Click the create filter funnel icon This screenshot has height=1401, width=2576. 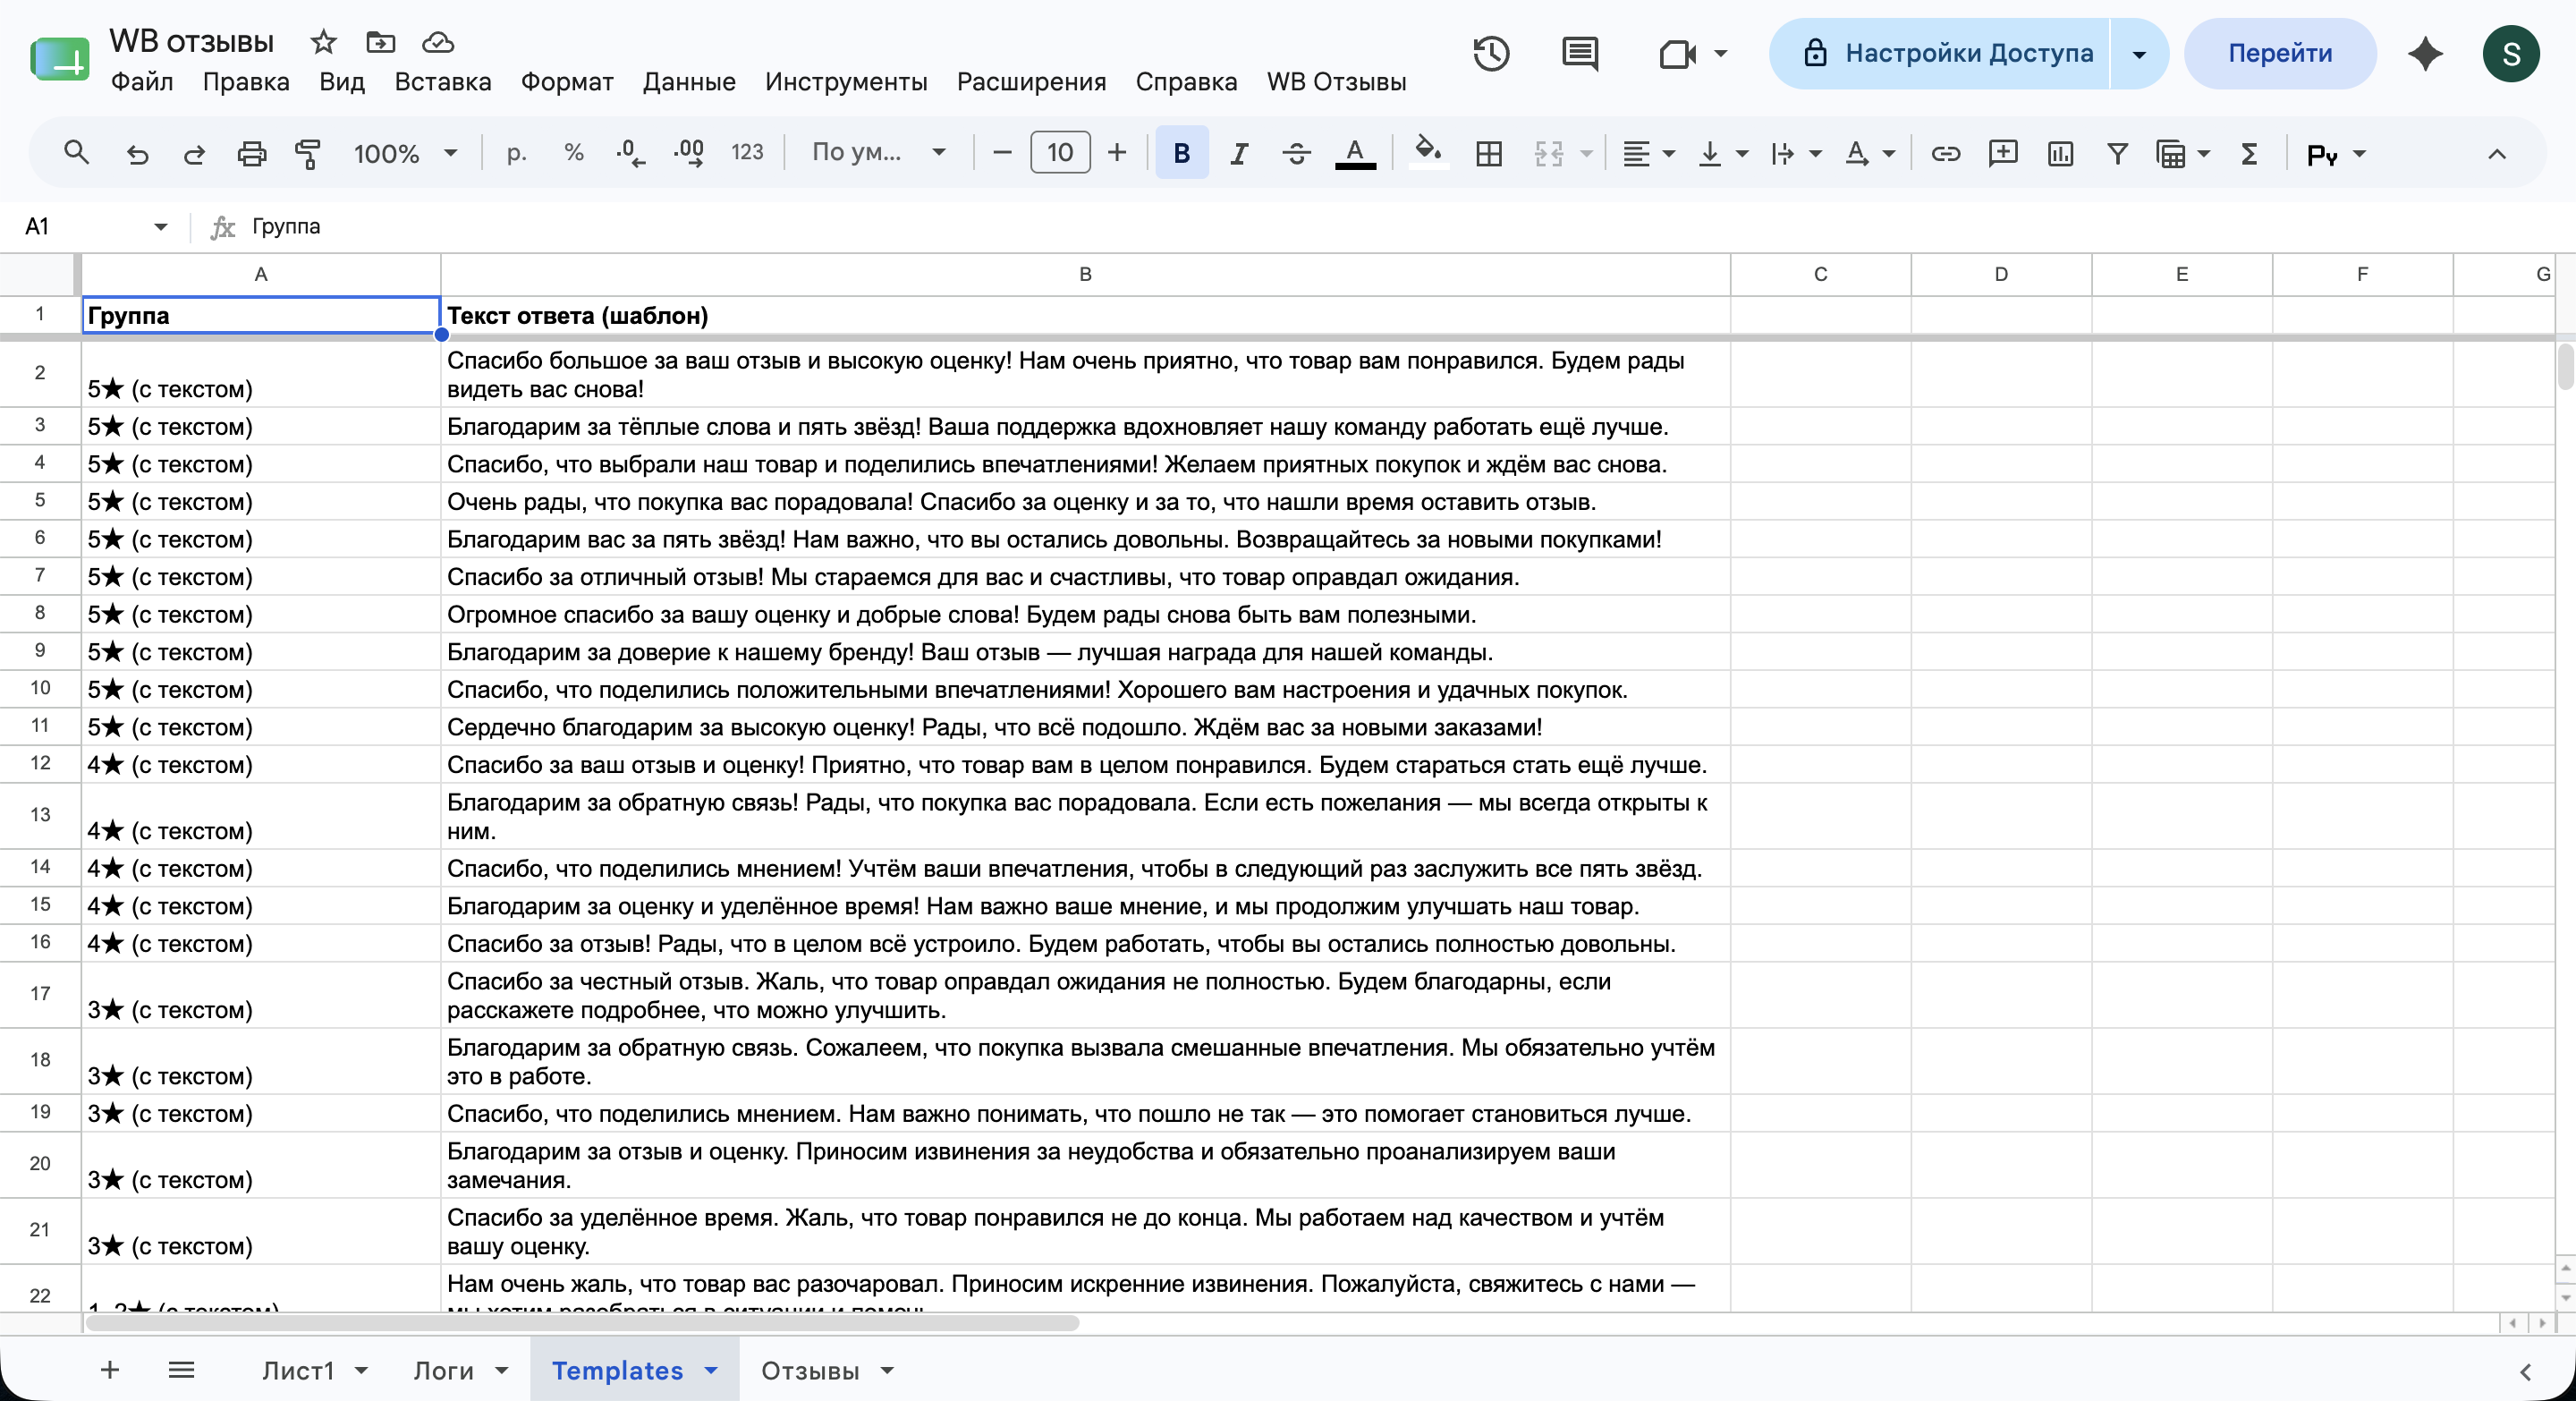click(2117, 153)
